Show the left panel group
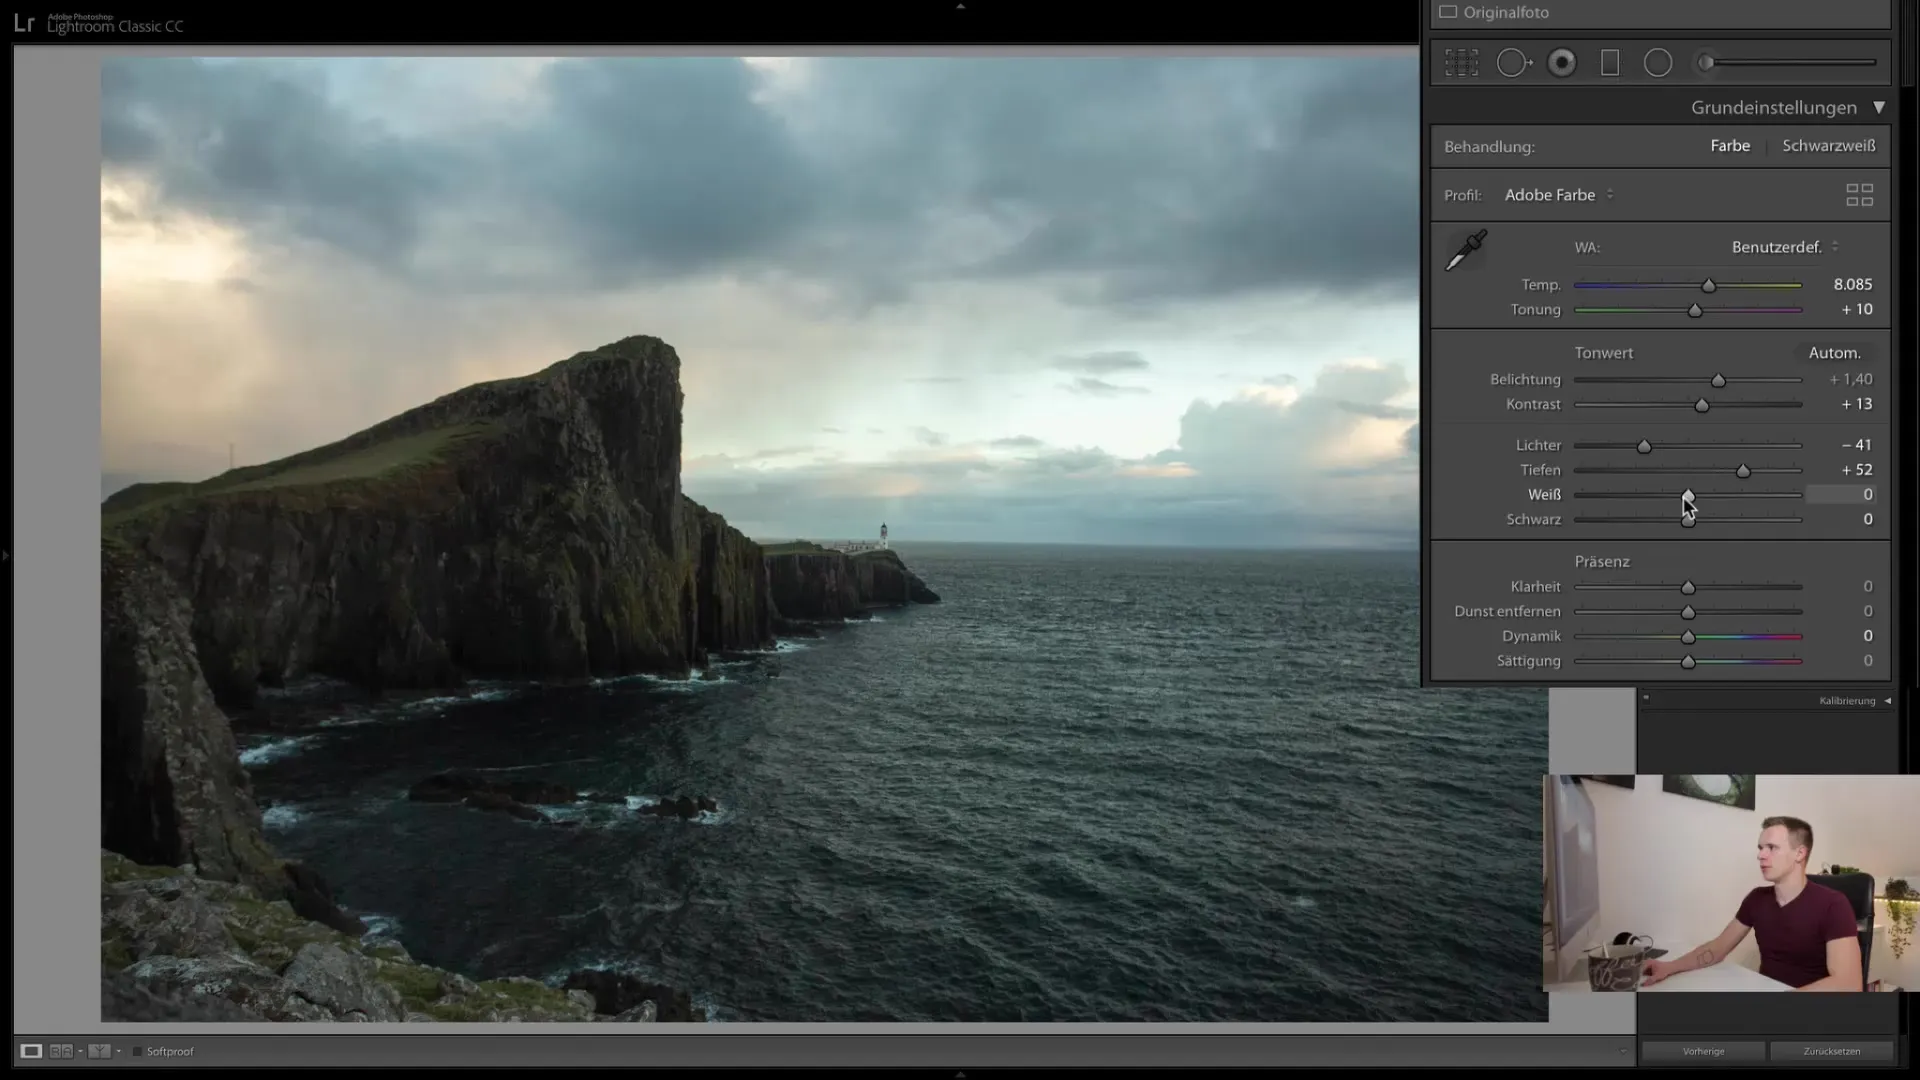Image resolution: width=1920 pixels, height=1080 pixels. click(5, 554)
